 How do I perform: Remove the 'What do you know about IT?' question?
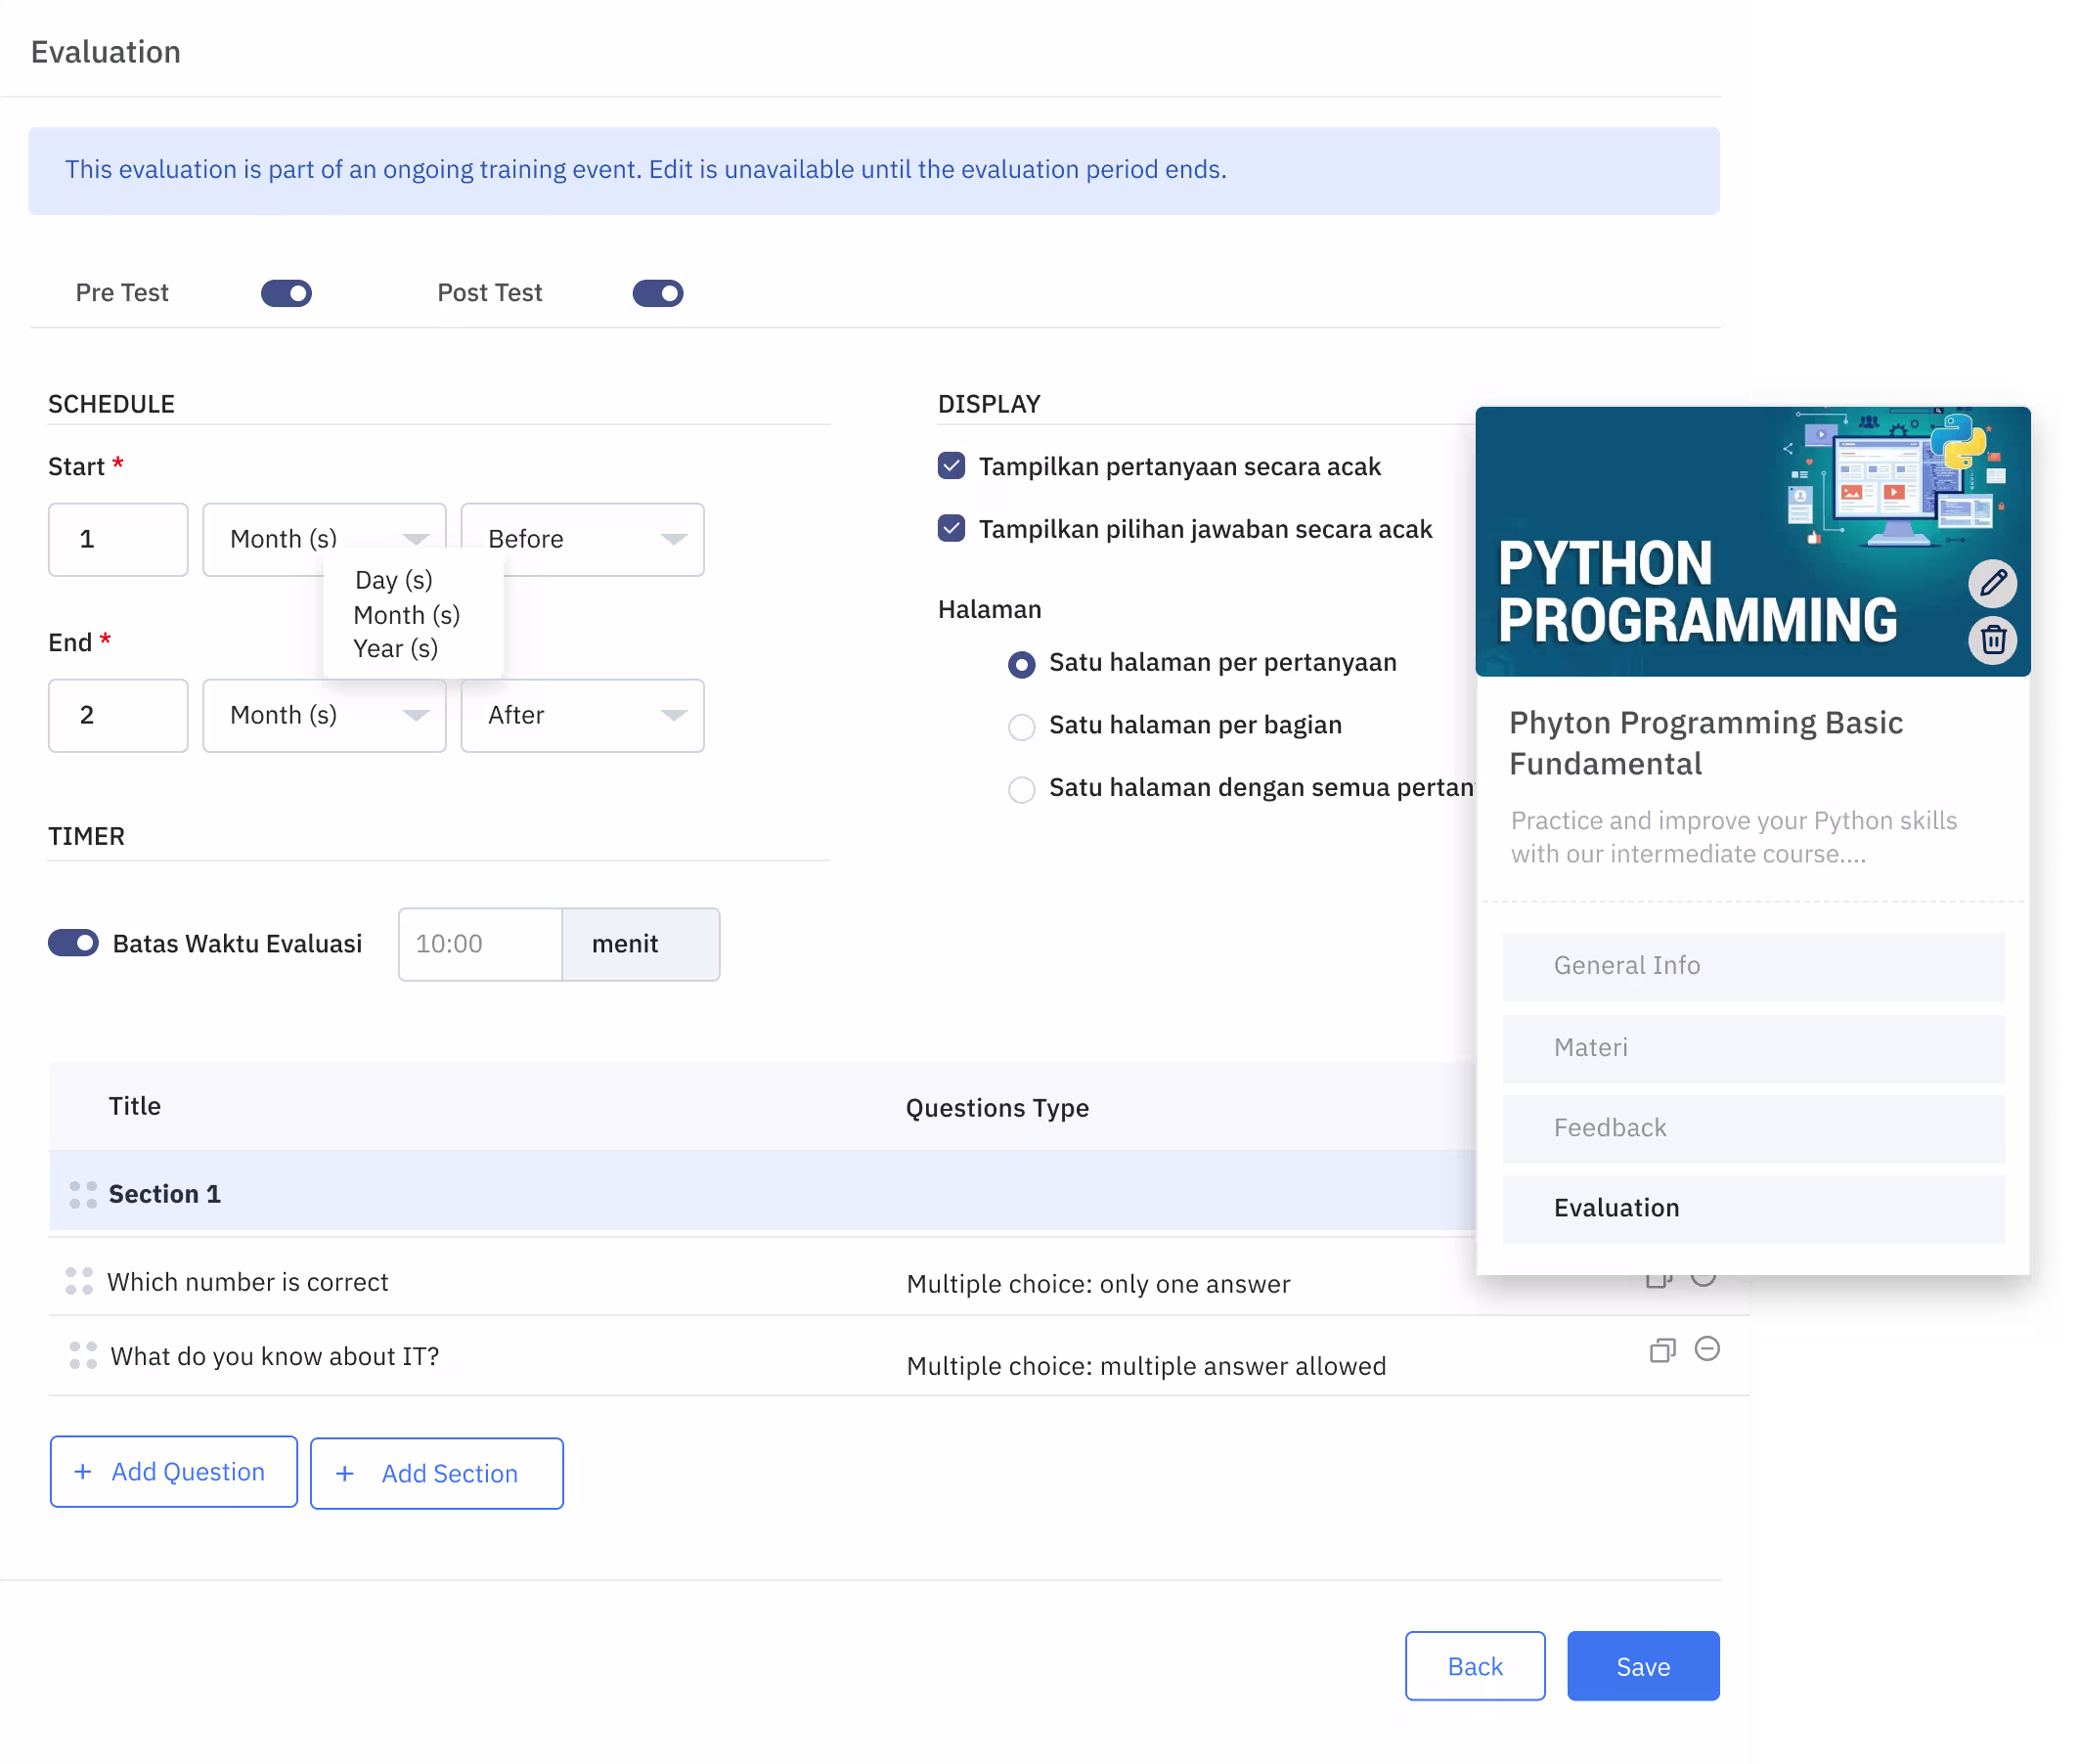pyautogui.click(x=1706, y=1348)
